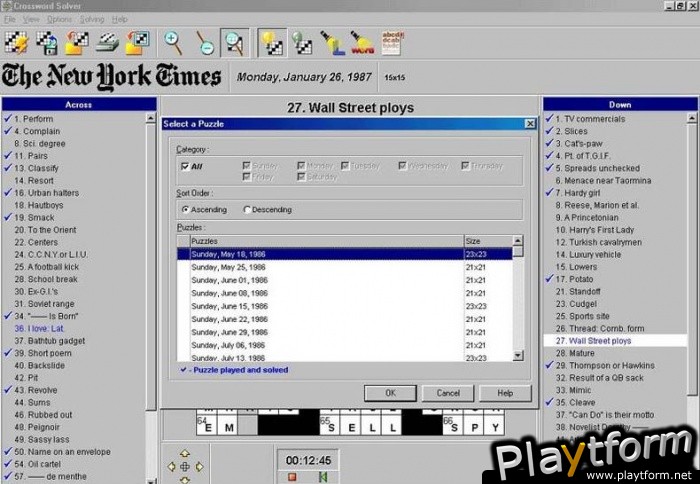Click the center cross of the navigation pad
This screenshot has height=484, width=700.
point(185,467)
